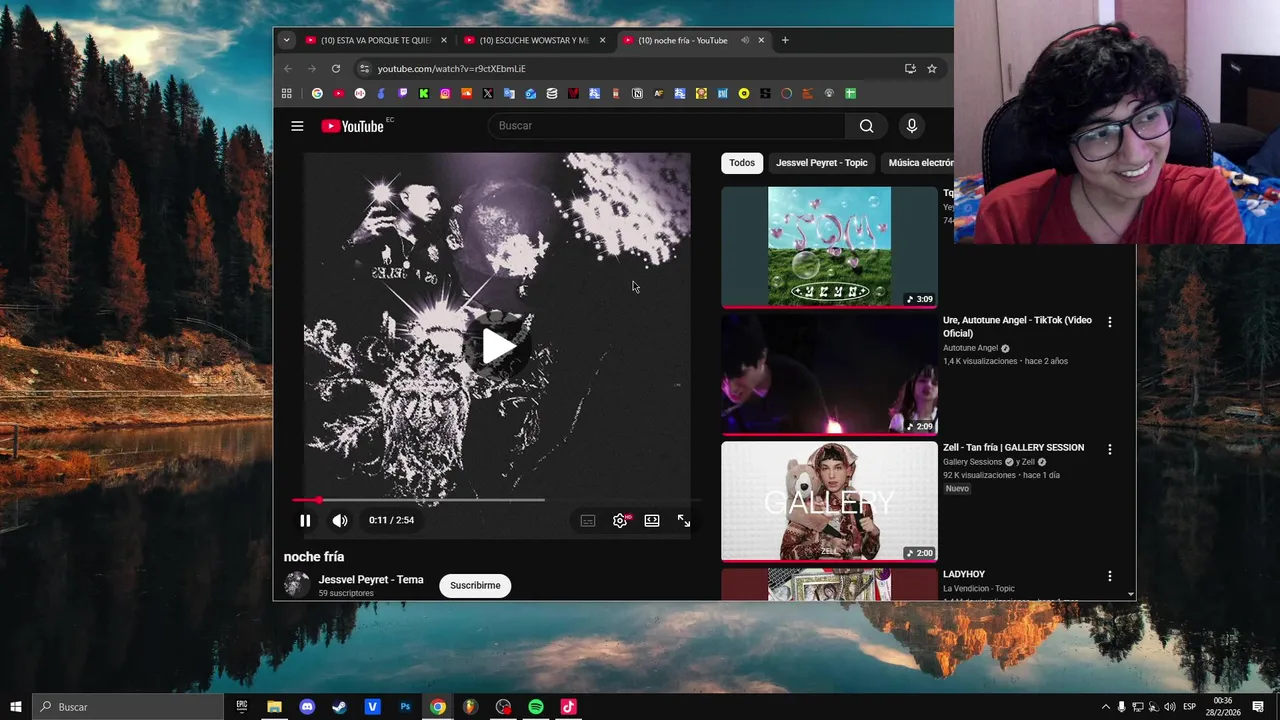Viewport: 1280px width, 720px height.
Task: Open options menu for Ure, Autotune Angel video
Action: click(1109, 322)
